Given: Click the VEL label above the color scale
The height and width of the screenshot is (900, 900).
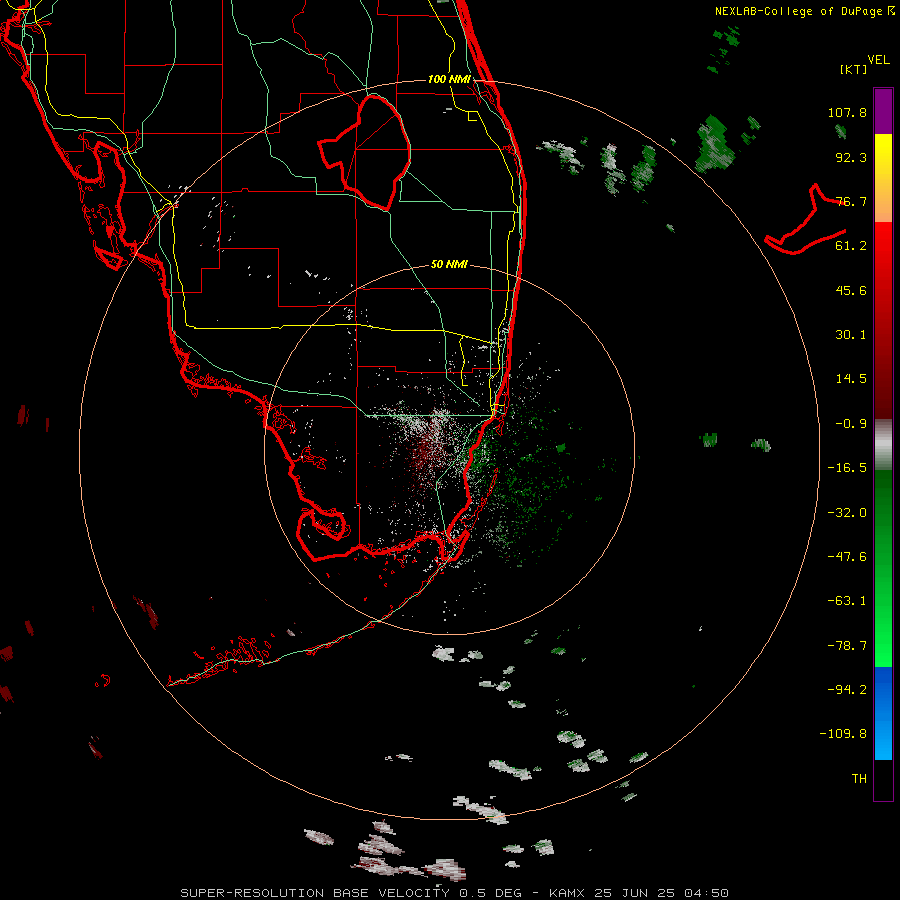Looking at the screenshot, I should 879,60.
